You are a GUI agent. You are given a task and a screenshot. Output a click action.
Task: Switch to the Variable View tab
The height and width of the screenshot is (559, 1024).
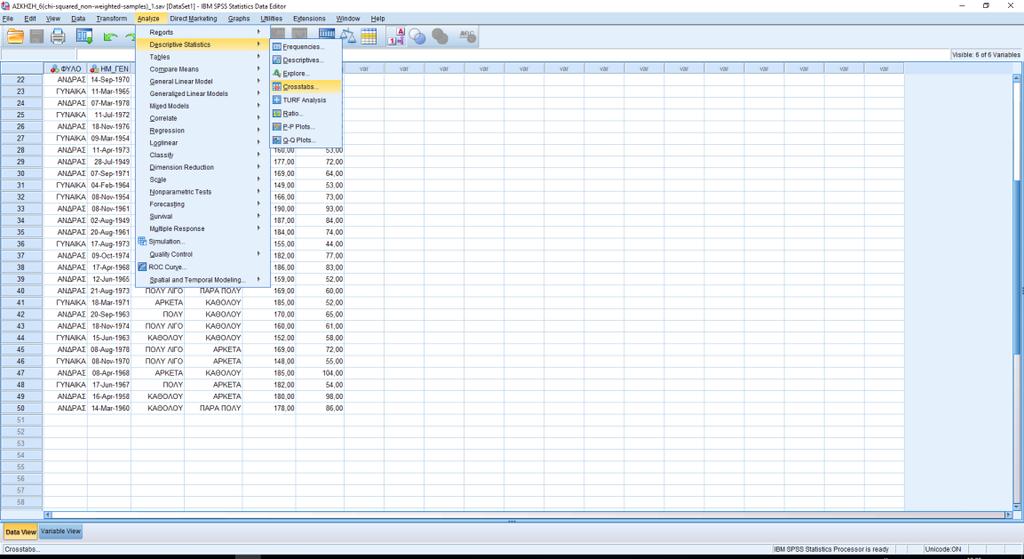(61, 532)
